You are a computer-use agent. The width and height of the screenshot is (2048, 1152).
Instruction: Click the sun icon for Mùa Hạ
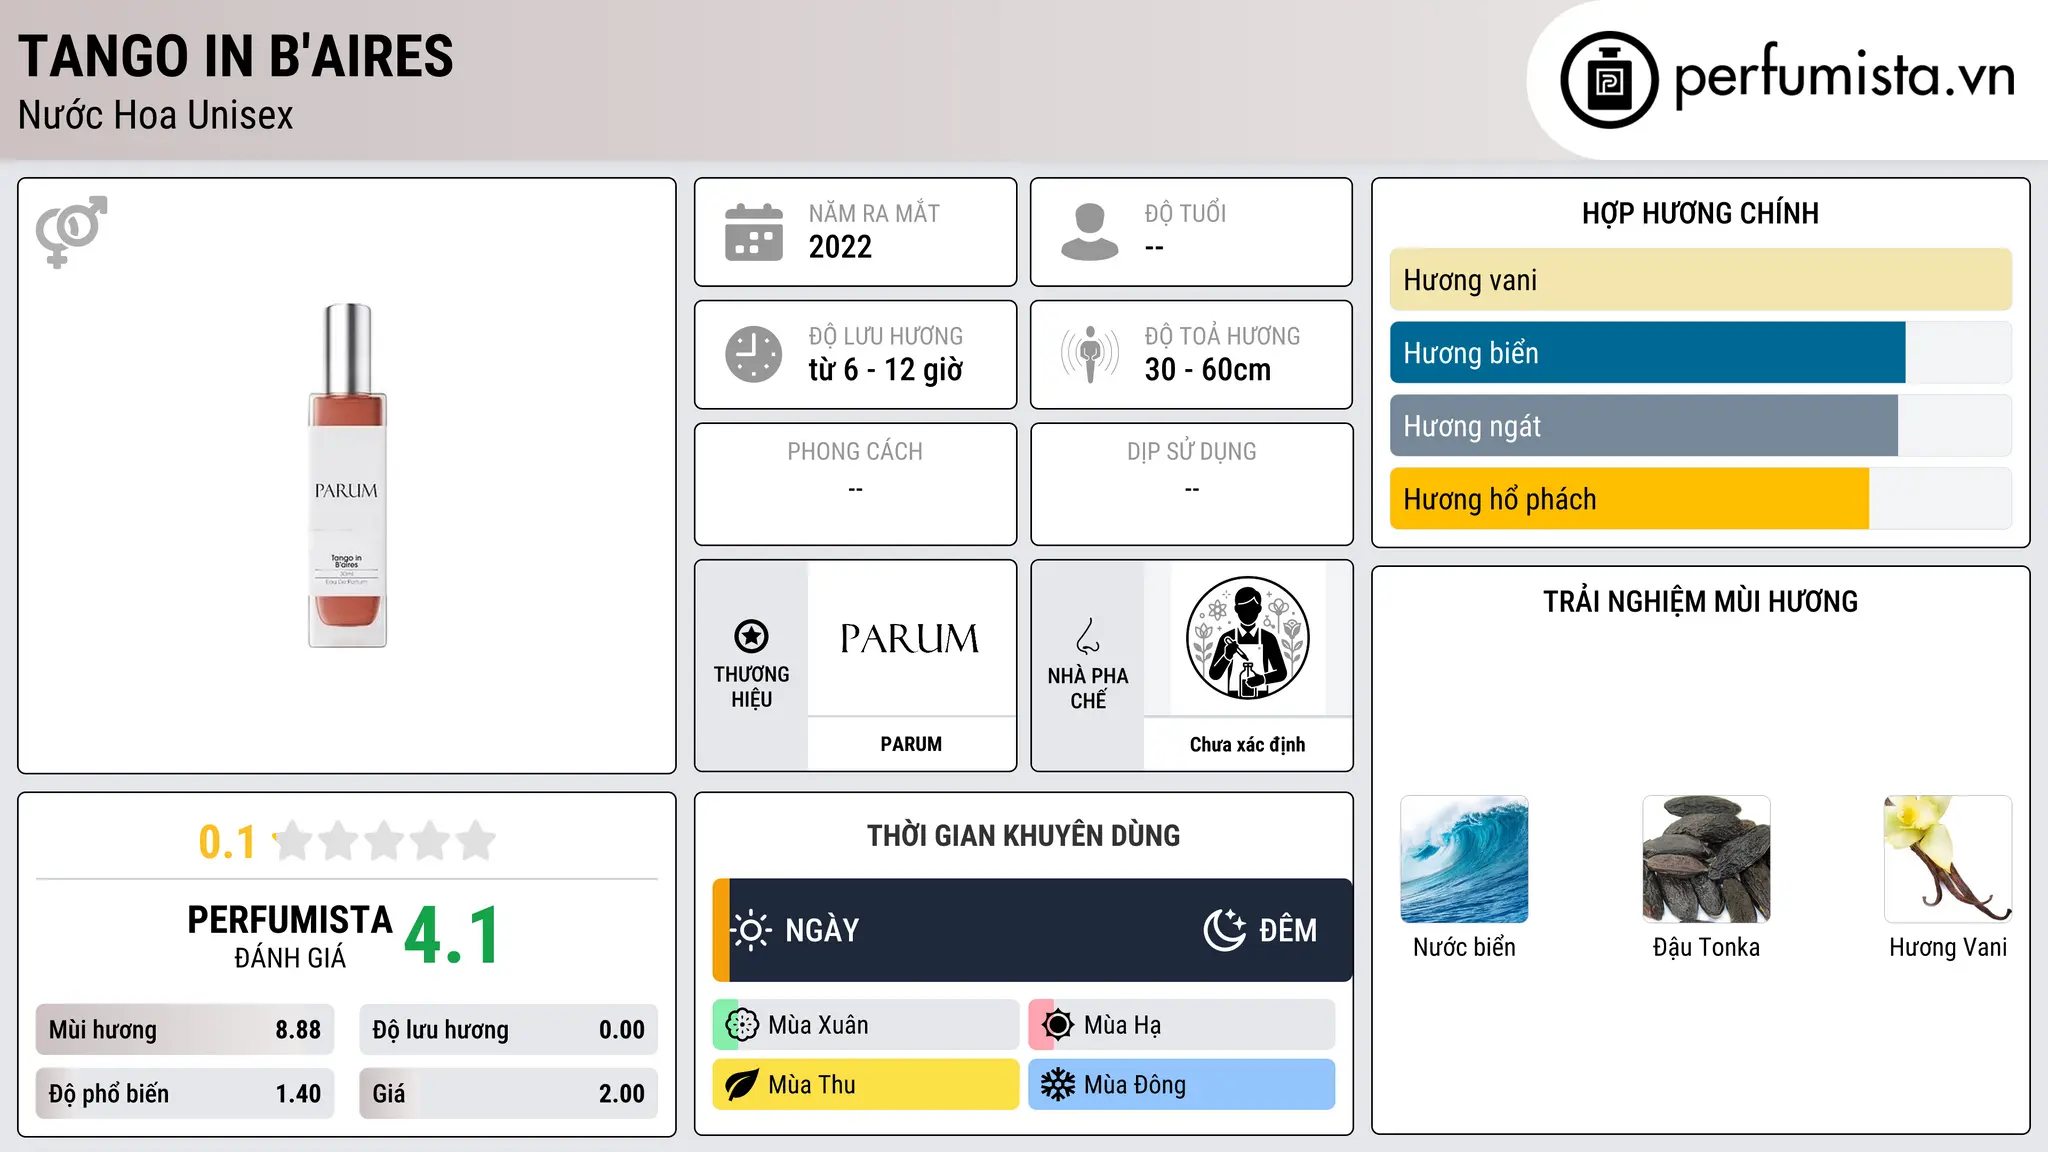tap(1057, 1025)
